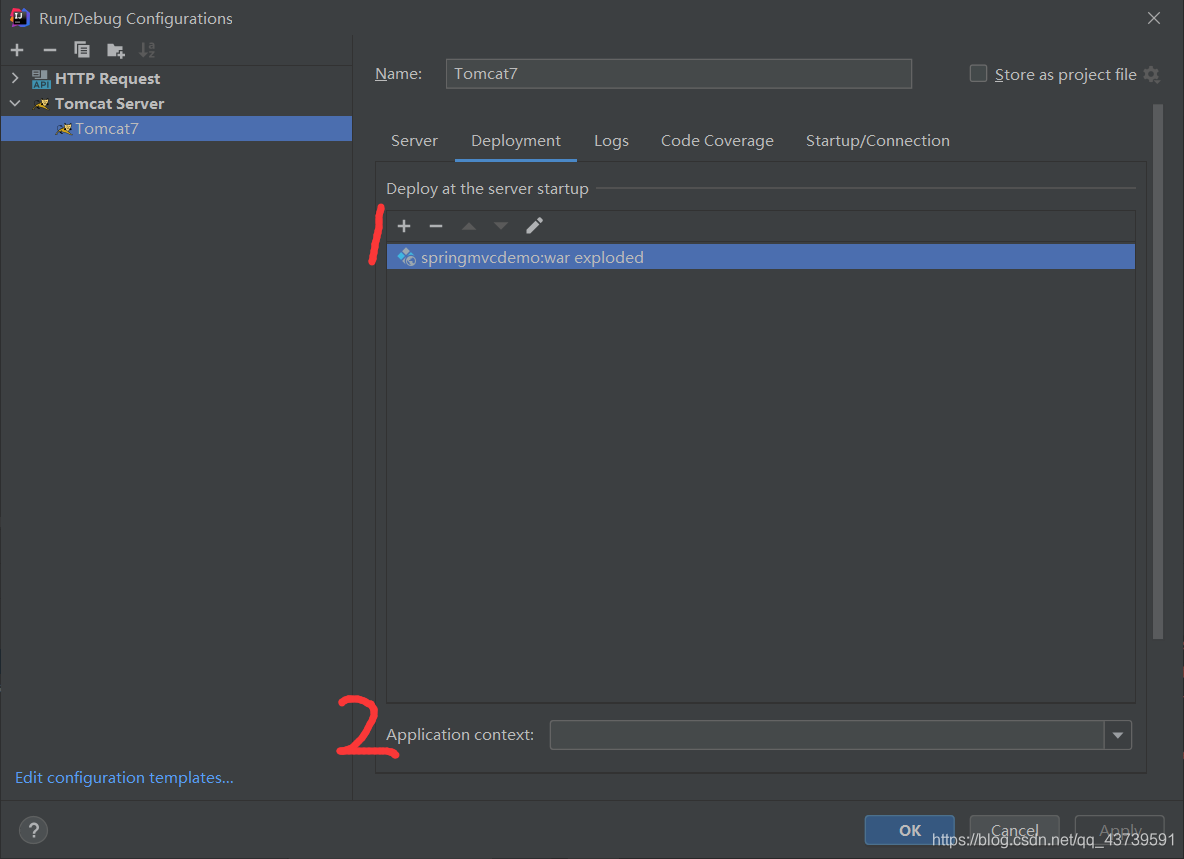This screenshot has height=859, width=1184.
Task: Open Edit configuration templates
Action: tap(123, 777)
